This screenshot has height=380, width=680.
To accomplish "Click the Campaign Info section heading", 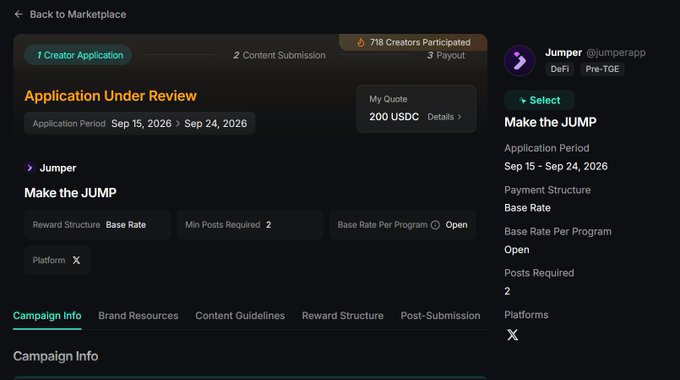I will click(56, 356).
